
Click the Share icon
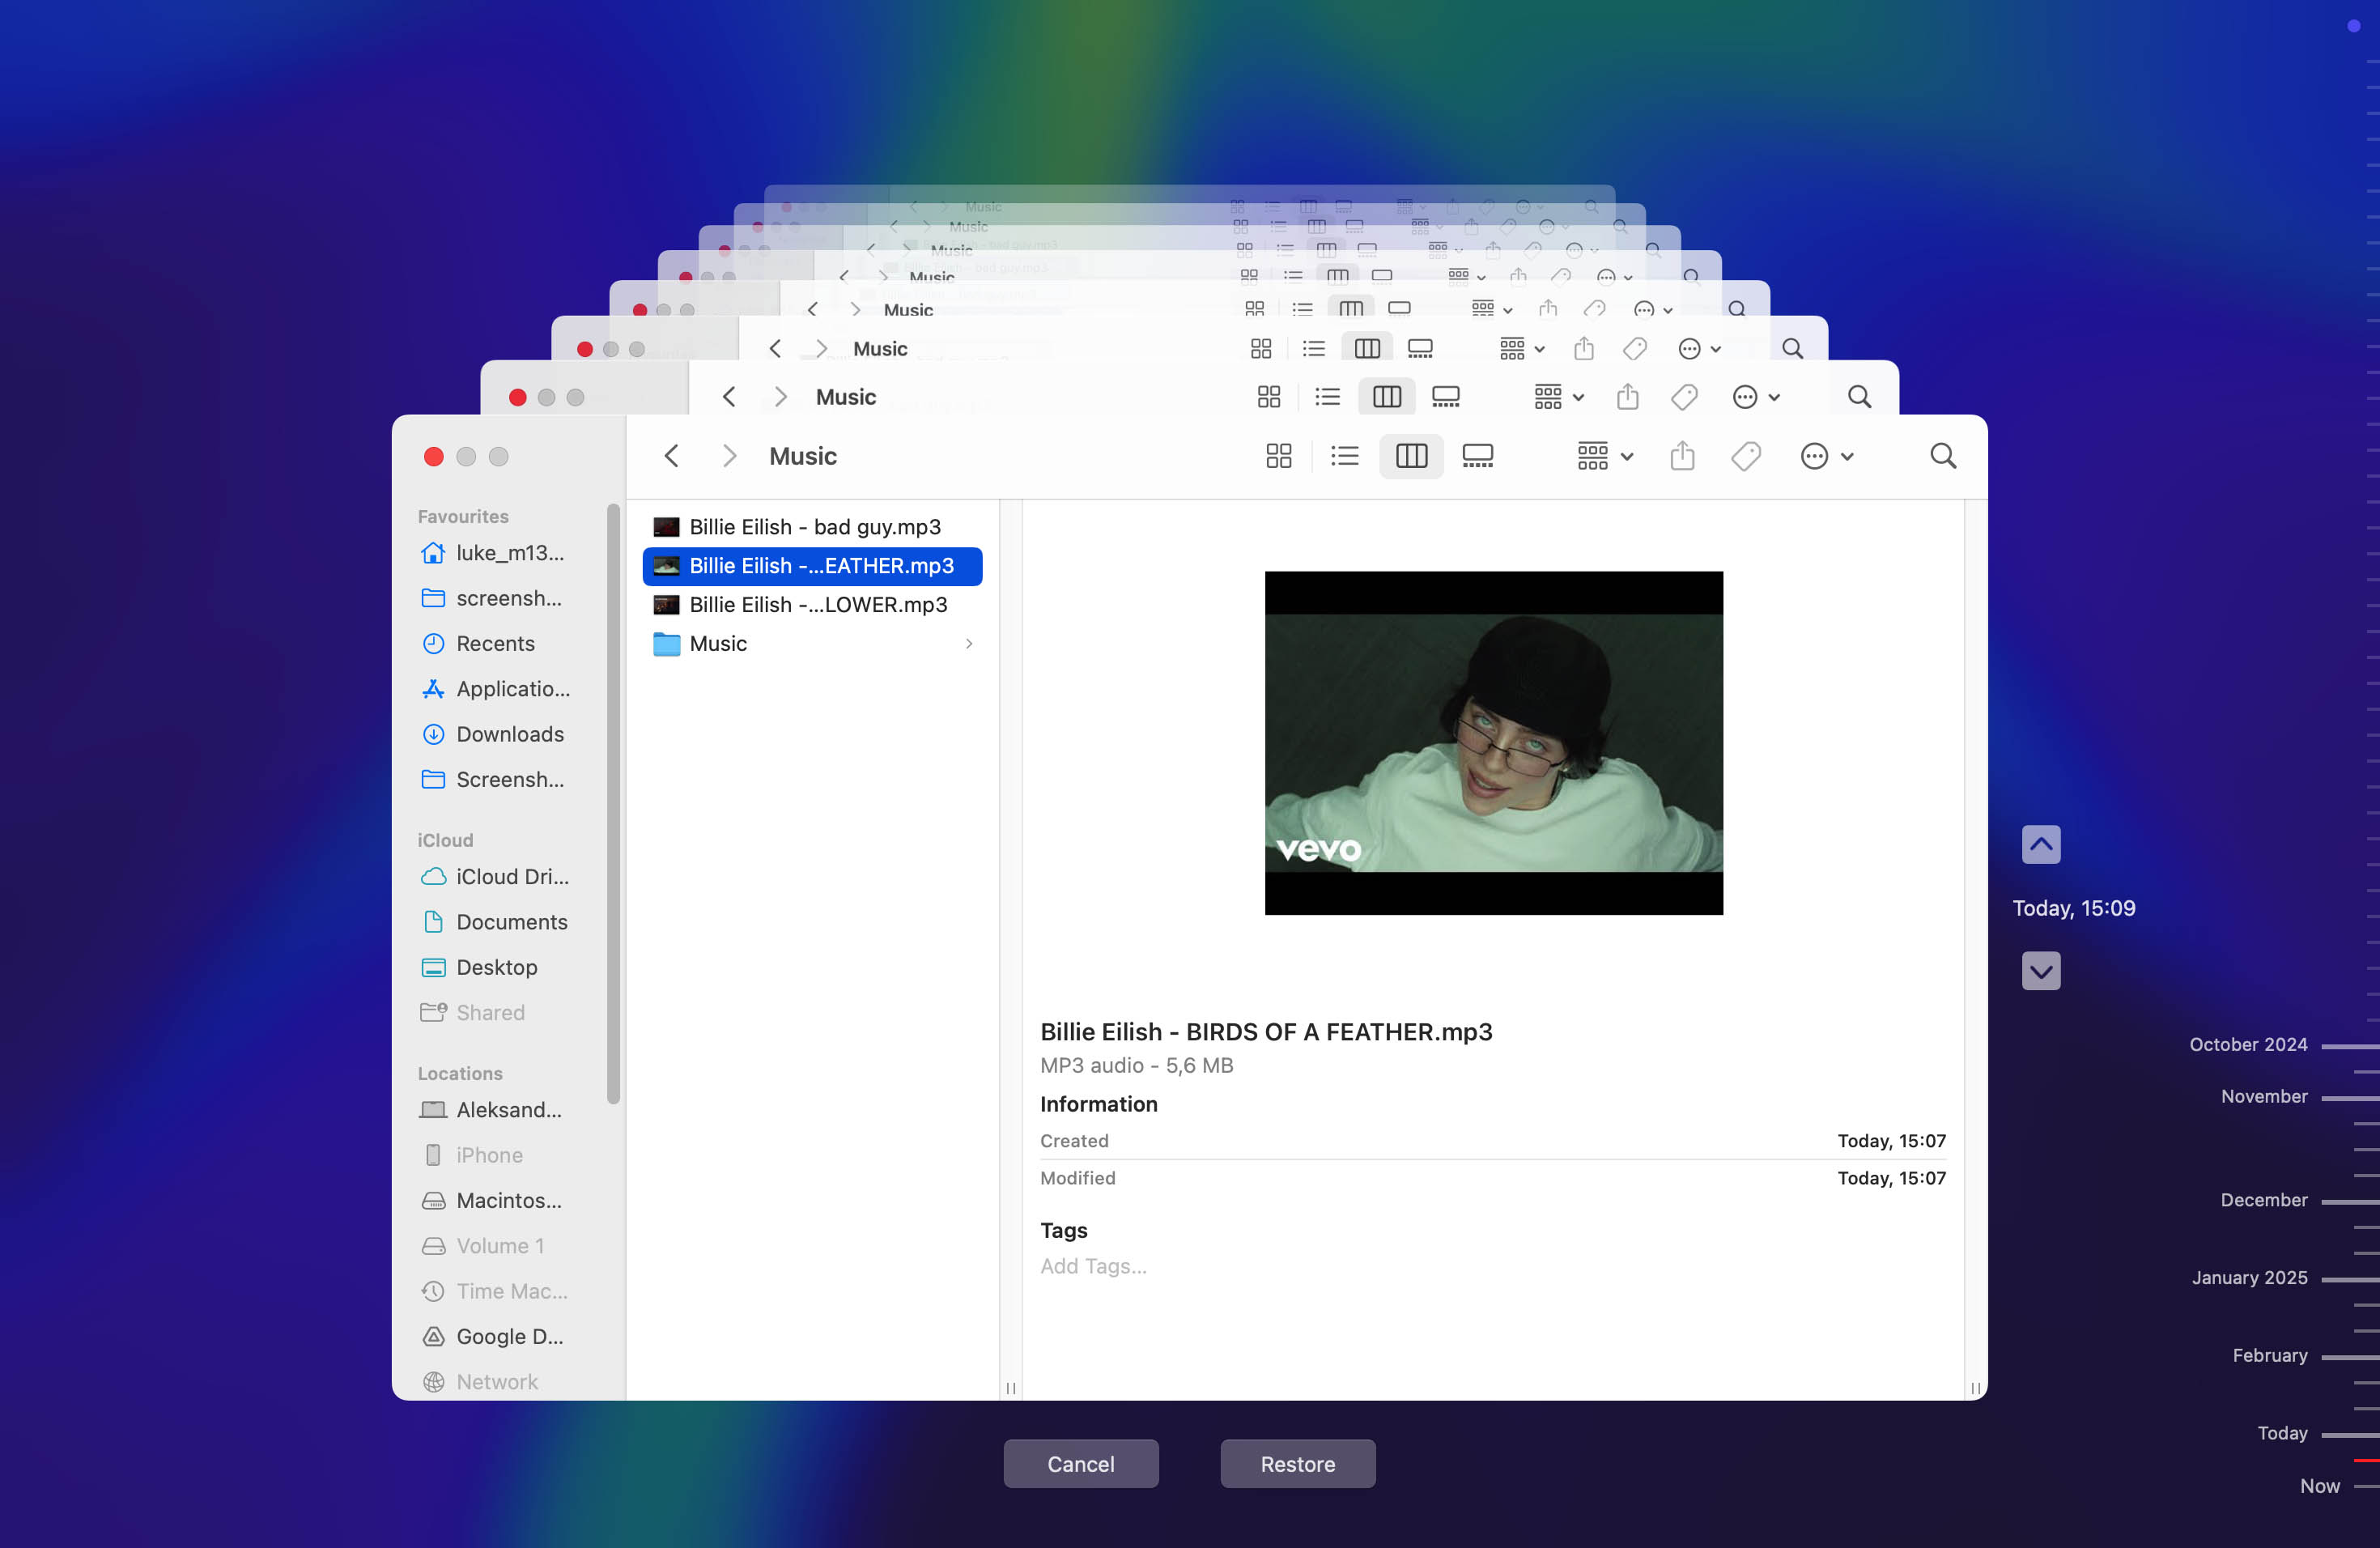[x=1682, y=456]
